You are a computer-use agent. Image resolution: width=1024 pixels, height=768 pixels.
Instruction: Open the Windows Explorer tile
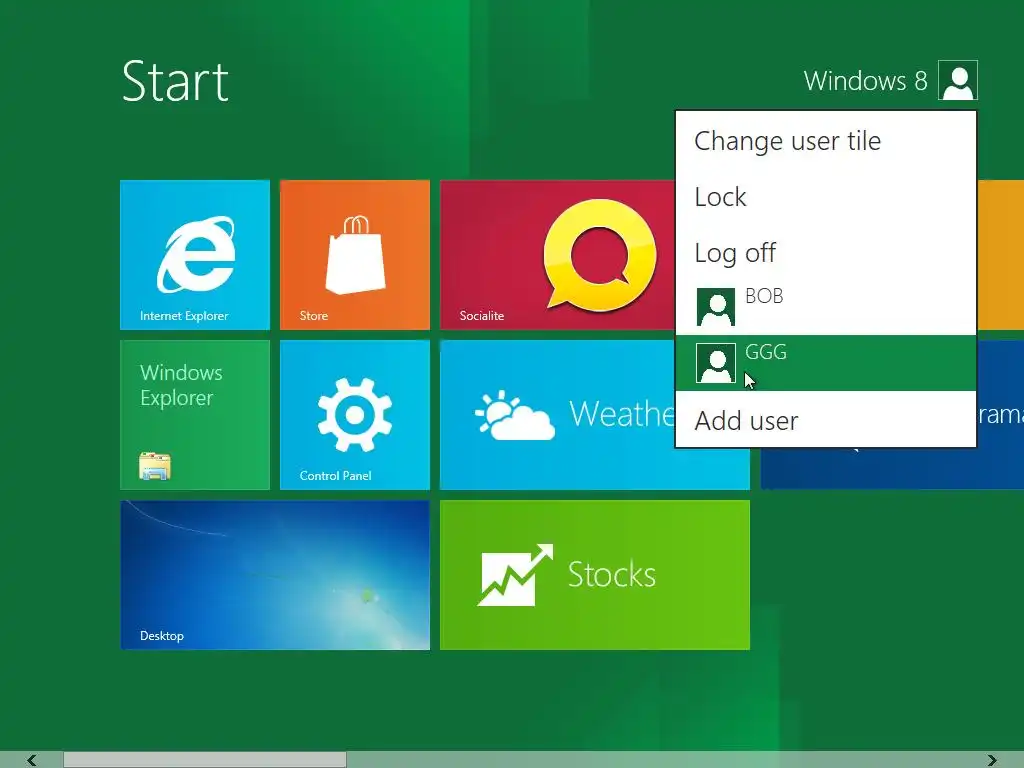click(195, 415)
